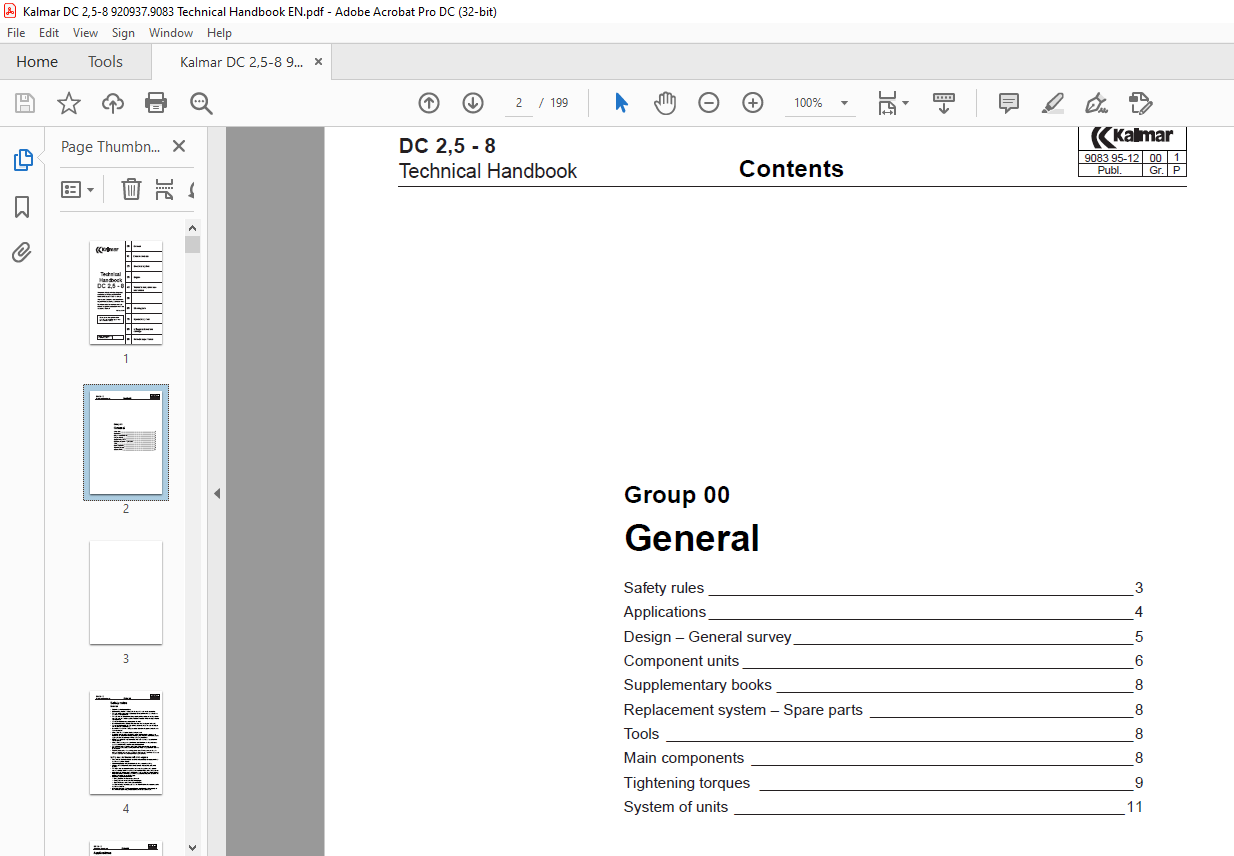Select blank page 3 thumbnail

point(126,593)
